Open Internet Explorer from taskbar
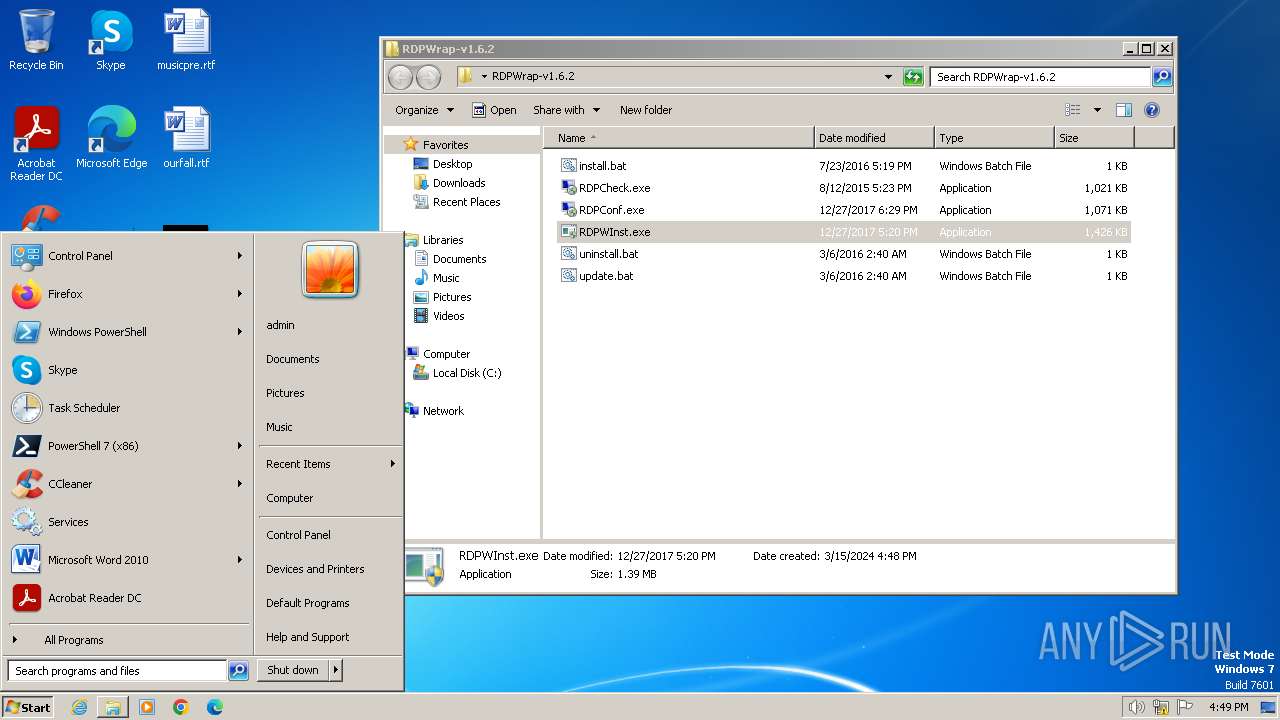Image resolution: width=1280 pixels, height=720 pixels. point(79,707)
